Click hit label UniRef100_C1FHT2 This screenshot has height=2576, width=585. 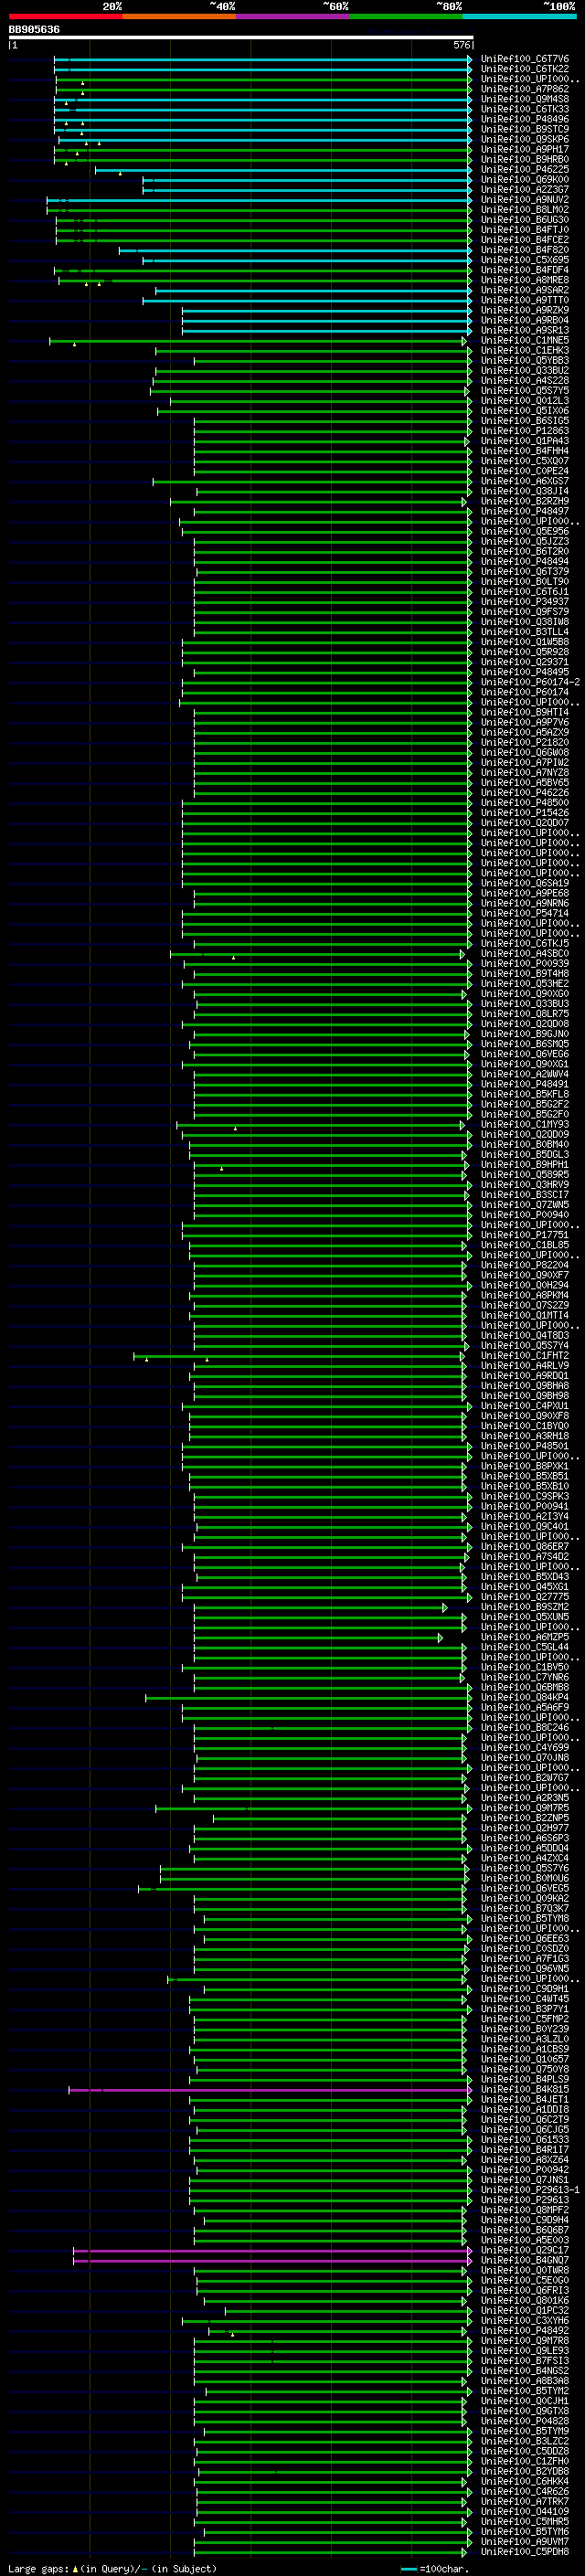click(x=525, y=1355)
